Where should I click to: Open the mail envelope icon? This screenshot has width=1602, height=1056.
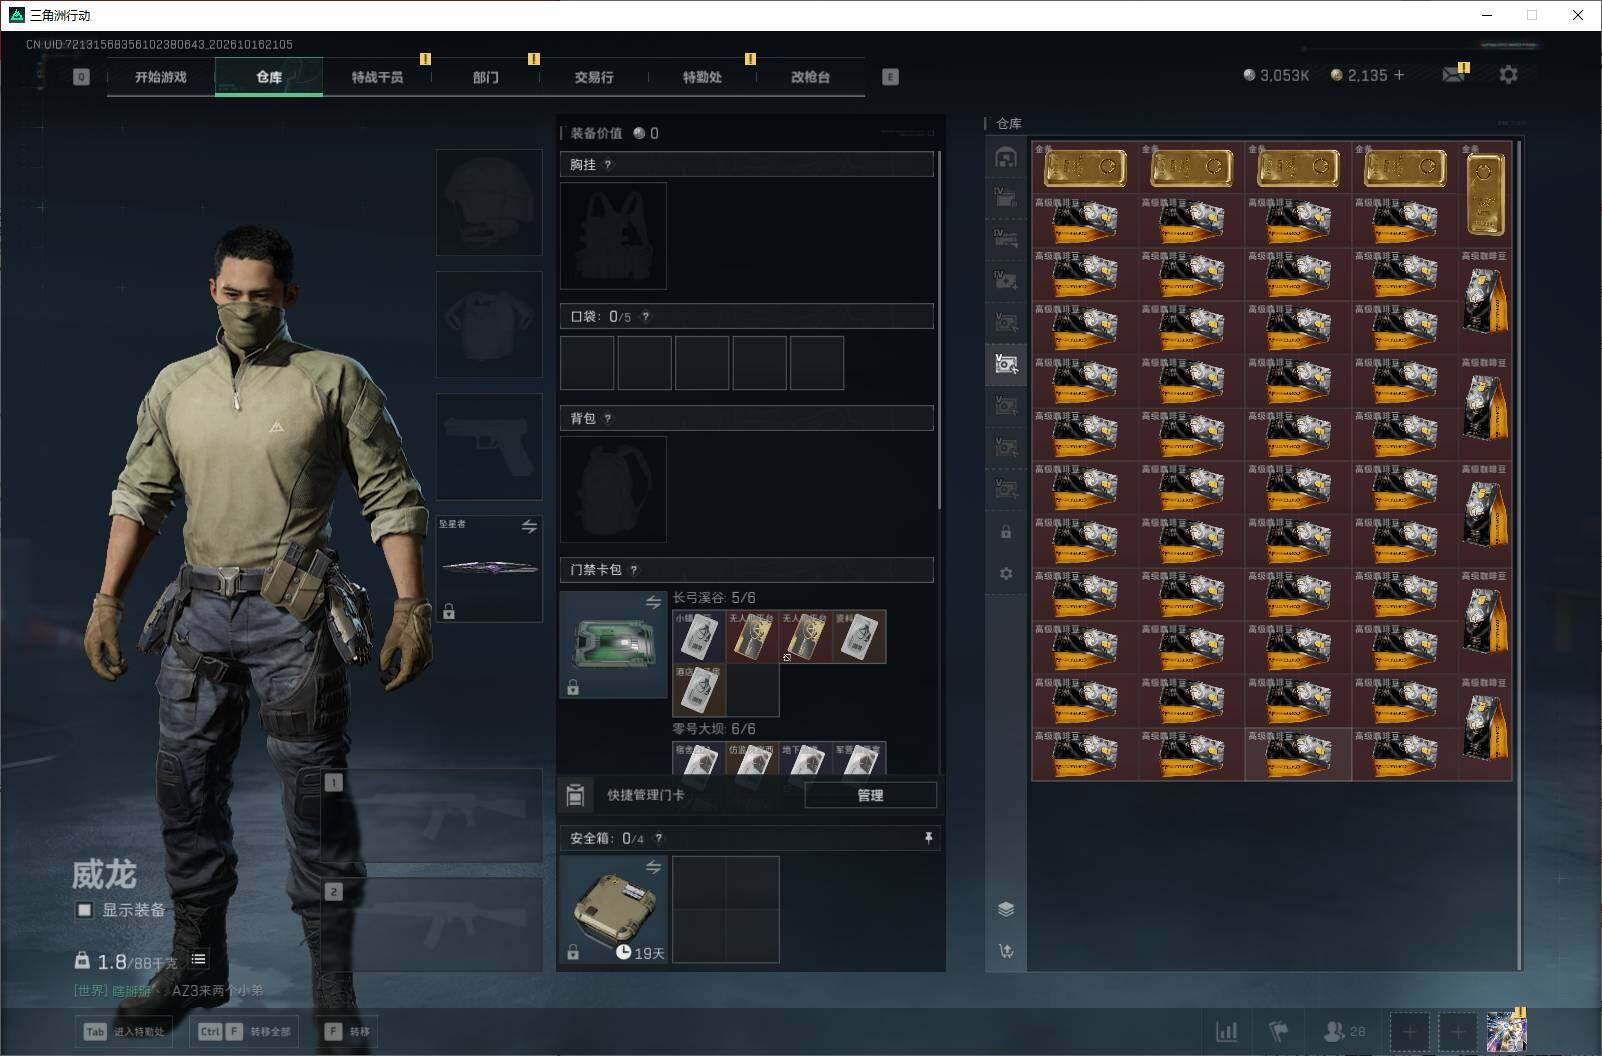tap(1453, 75)
